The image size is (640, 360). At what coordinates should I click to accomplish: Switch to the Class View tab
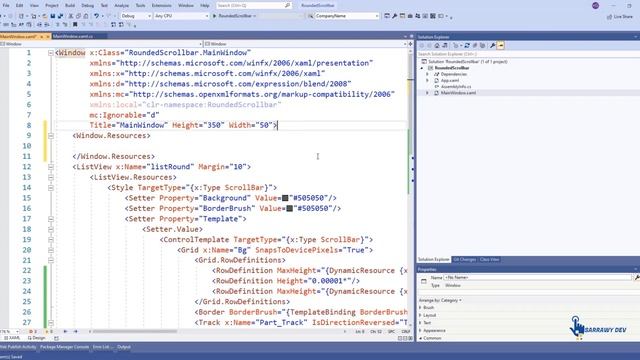click(489, 260)
